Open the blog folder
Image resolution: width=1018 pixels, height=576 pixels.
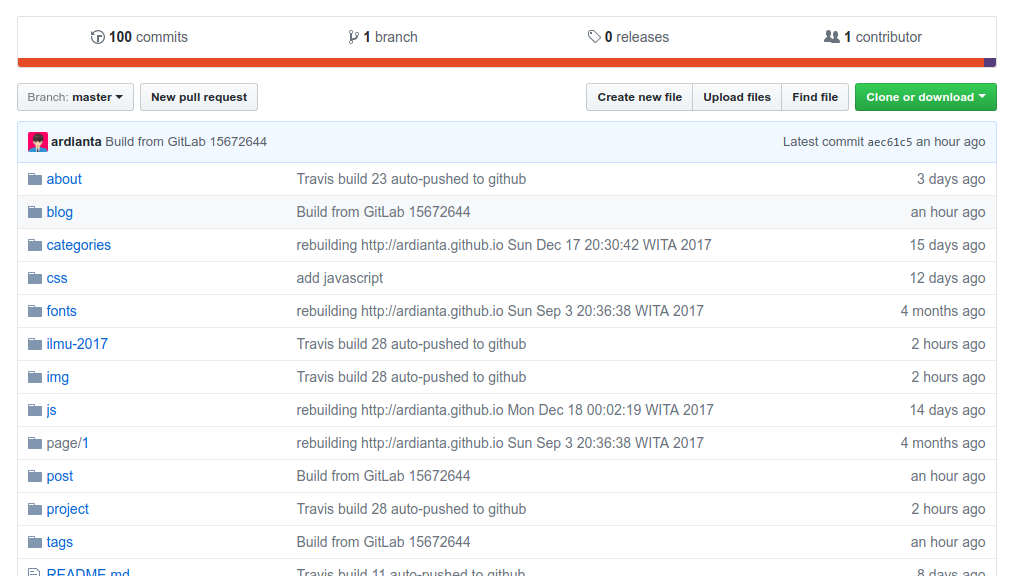(x=59, y=212)
